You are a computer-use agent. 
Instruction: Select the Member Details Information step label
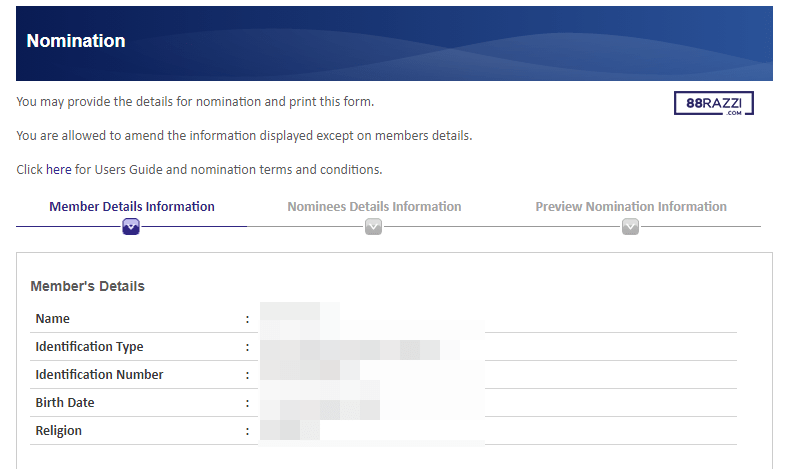coord(132,206)
